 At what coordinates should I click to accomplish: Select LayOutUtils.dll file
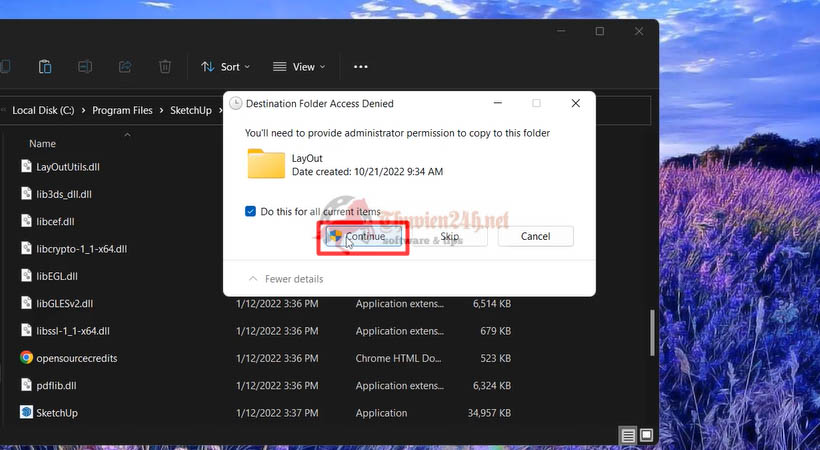click(68, 167)
